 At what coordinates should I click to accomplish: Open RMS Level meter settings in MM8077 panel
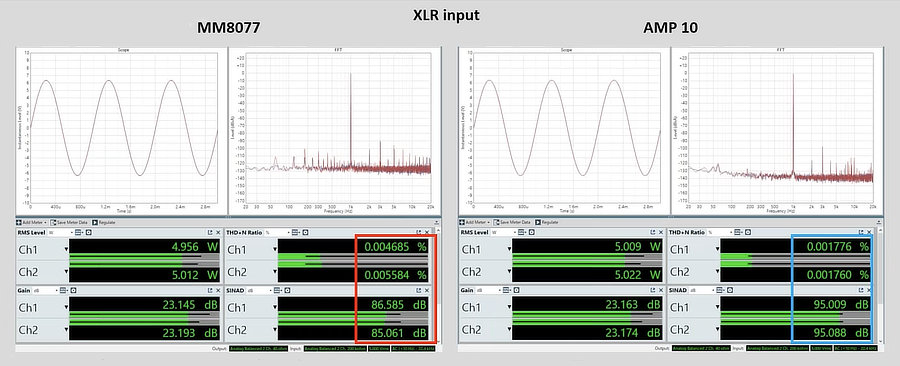tap(78, 232)
